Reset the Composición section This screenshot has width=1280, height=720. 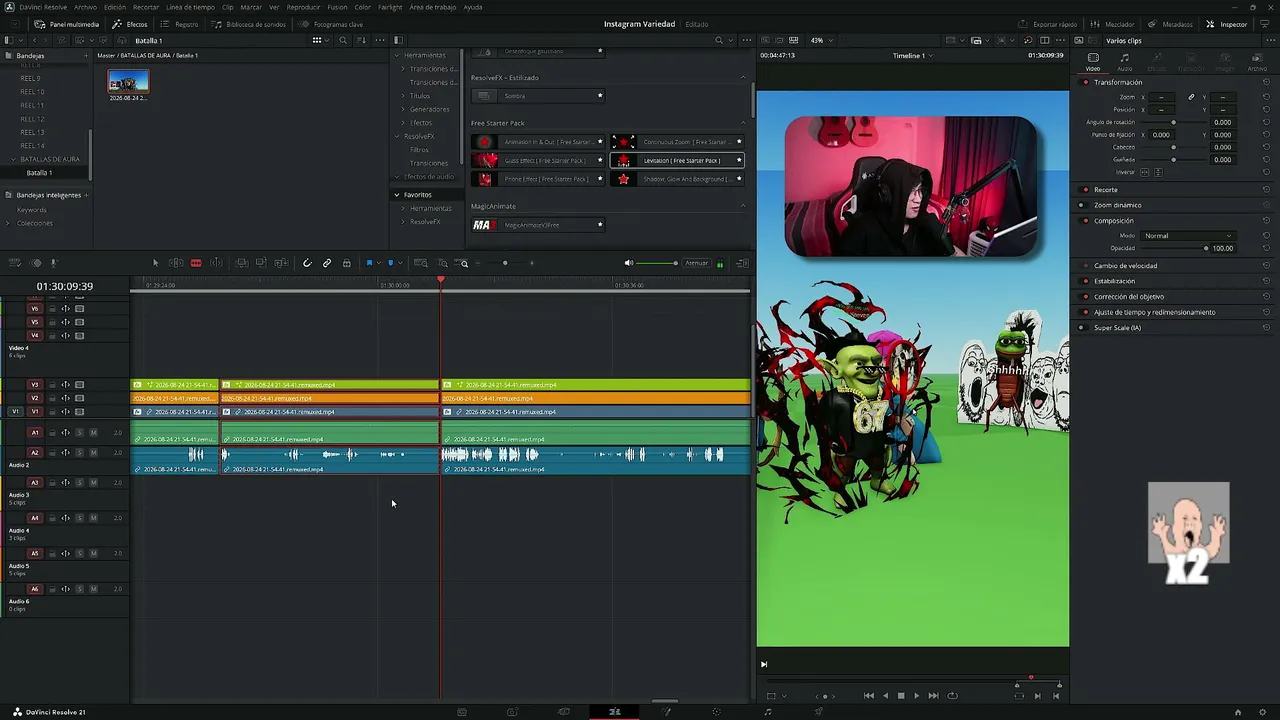[1266, 220]
